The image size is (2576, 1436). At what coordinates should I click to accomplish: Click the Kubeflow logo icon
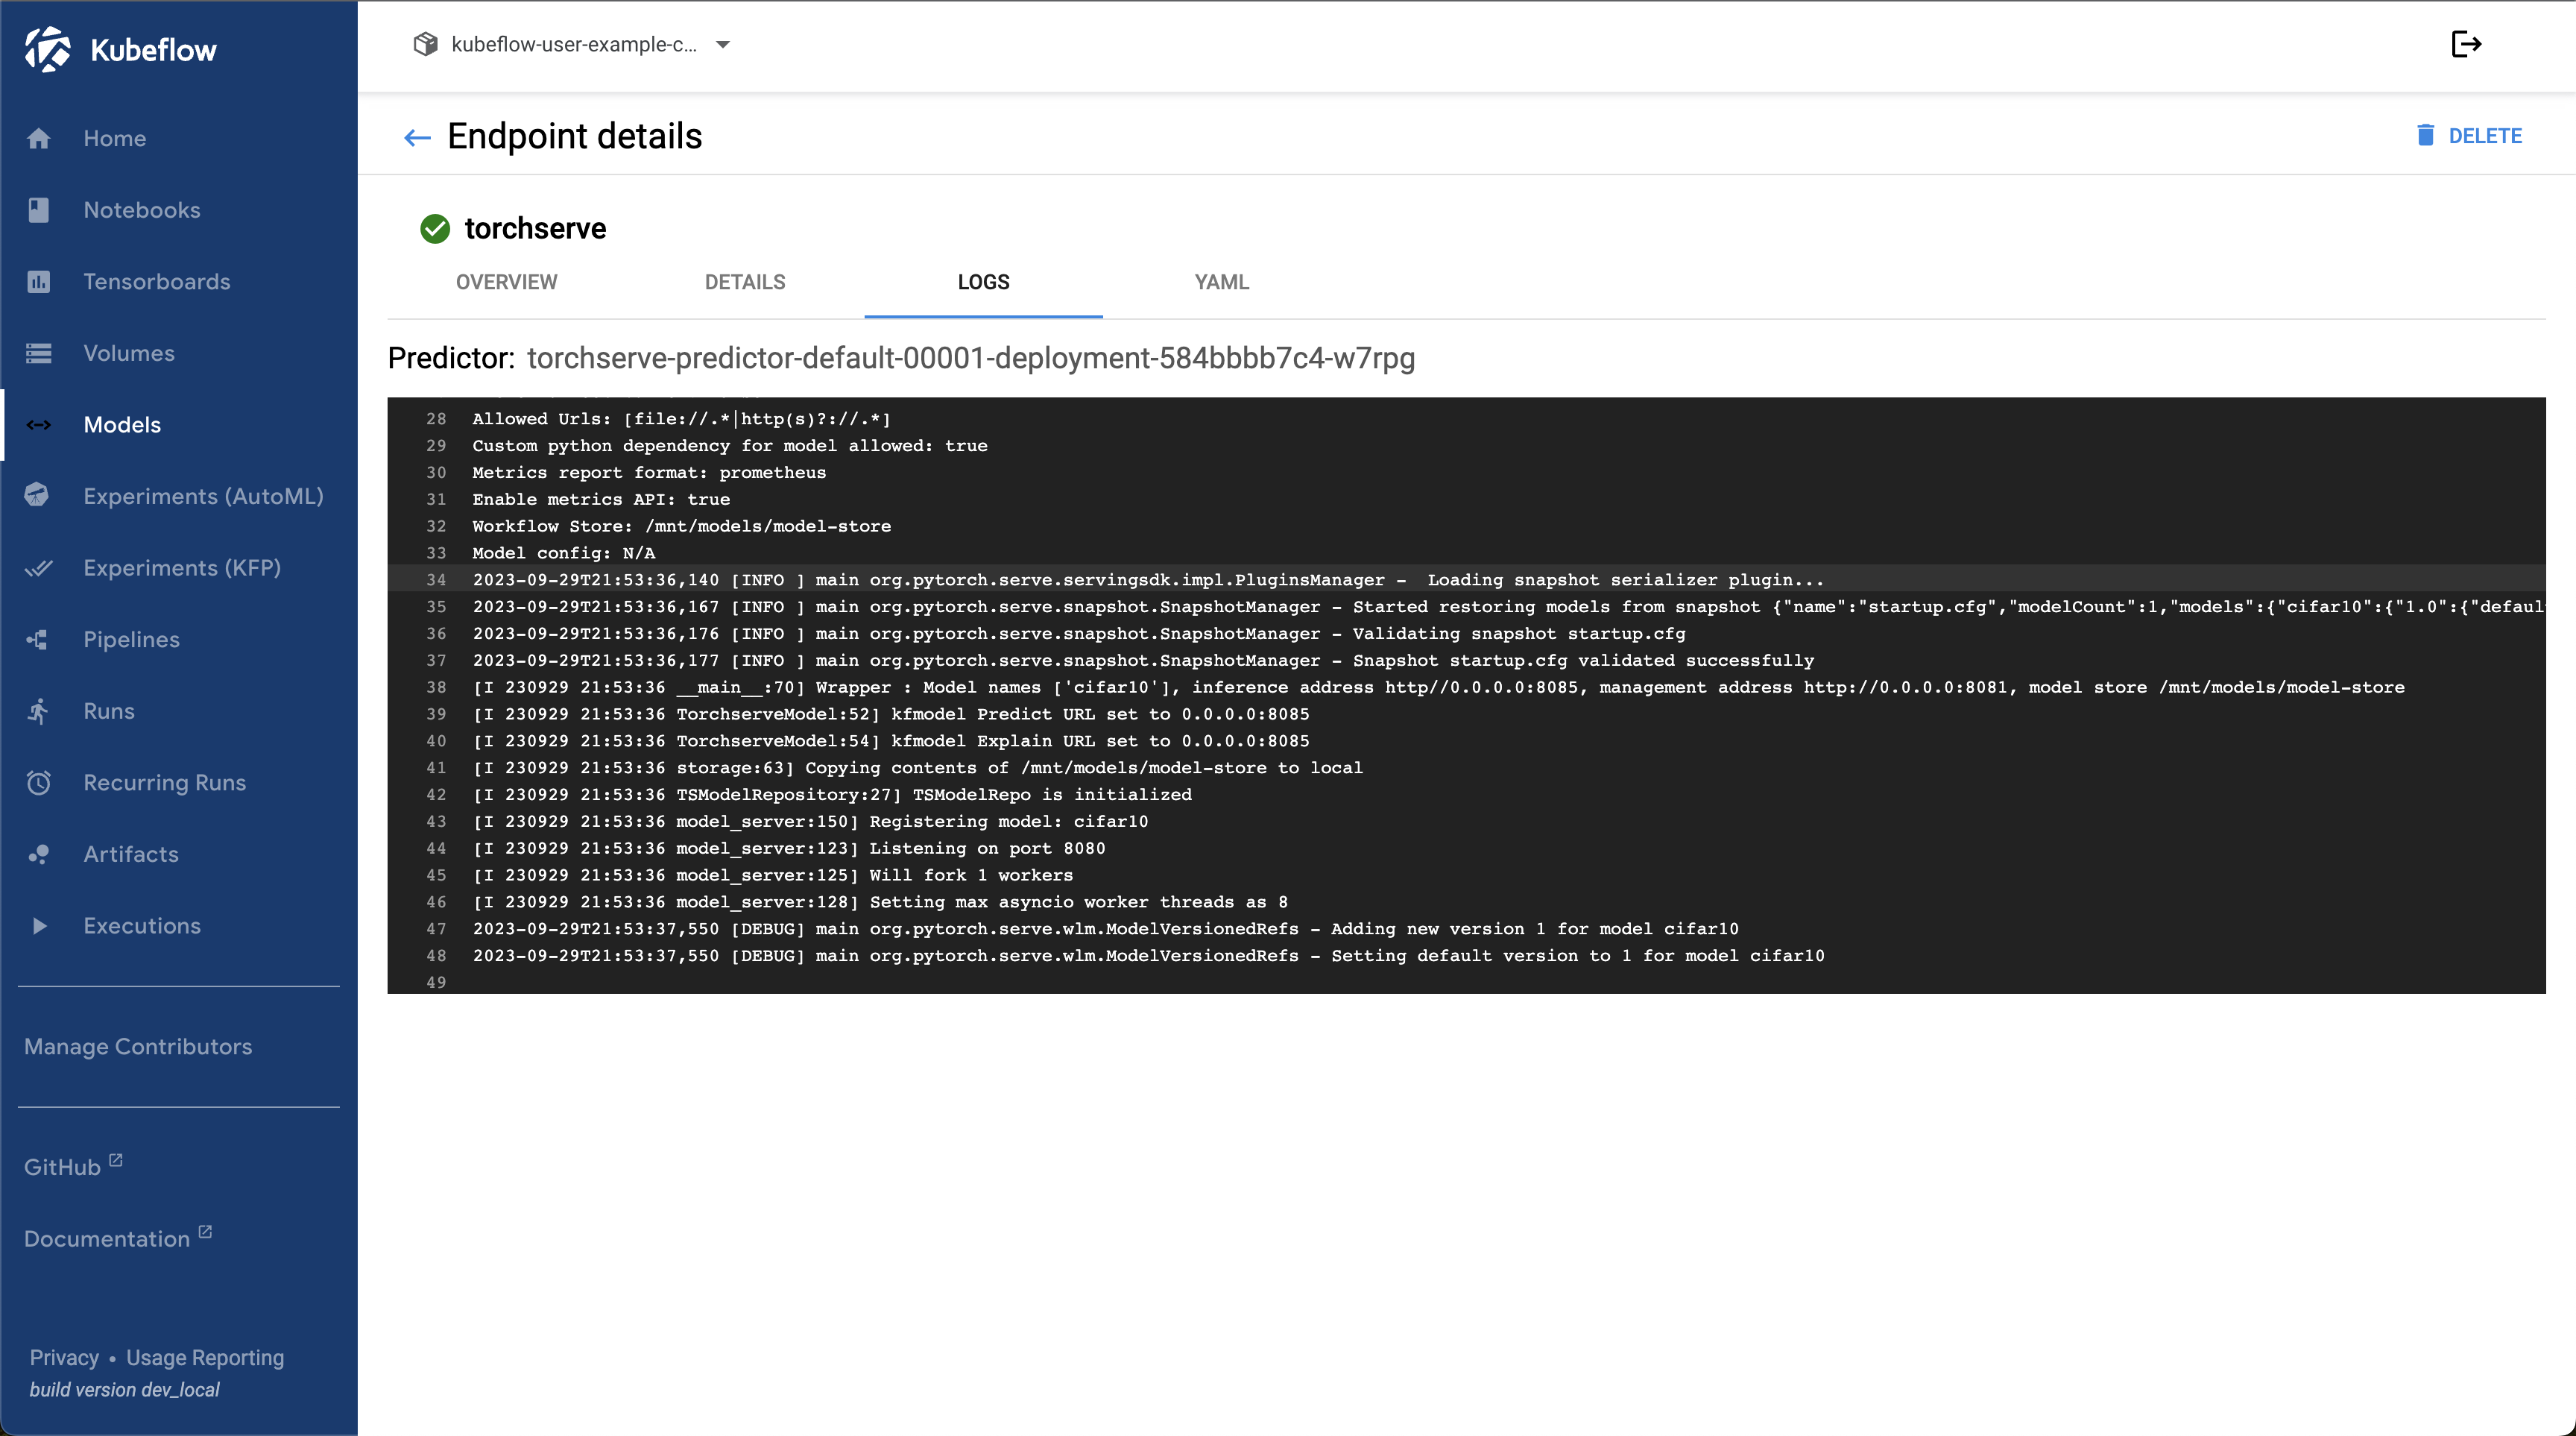pos(47,49)
